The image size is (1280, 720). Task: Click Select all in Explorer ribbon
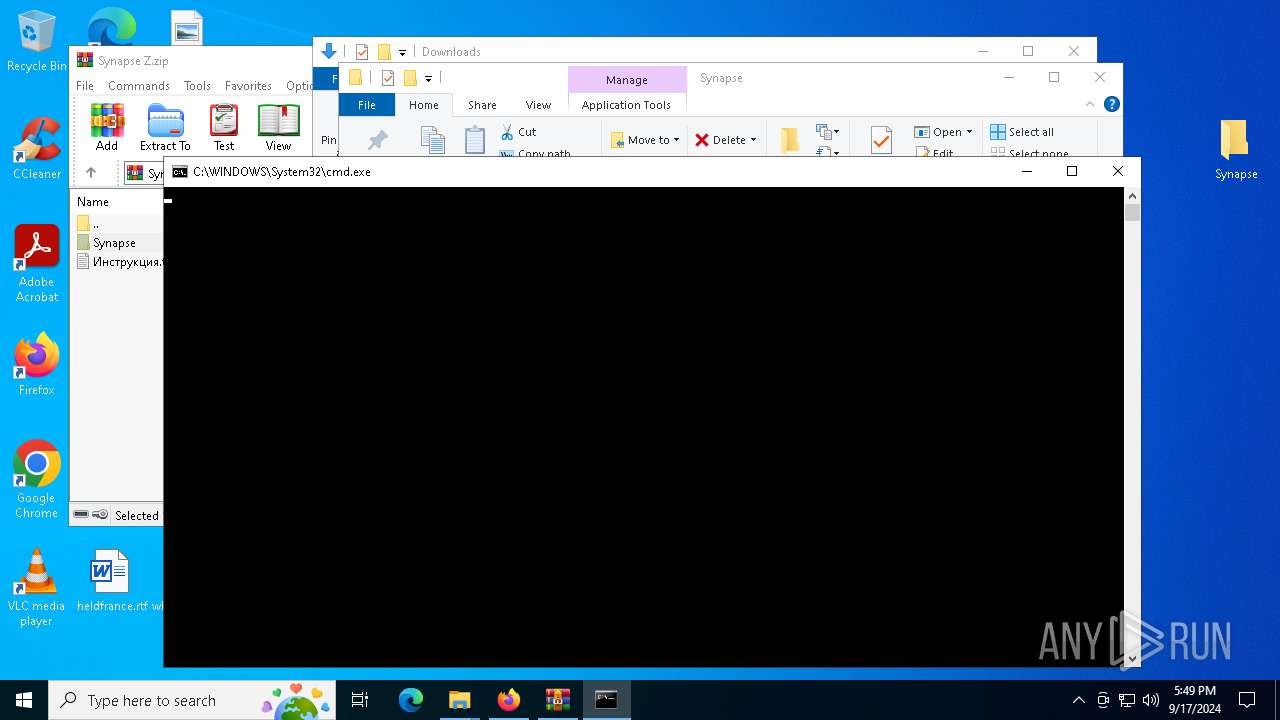tap(1022, 132)
